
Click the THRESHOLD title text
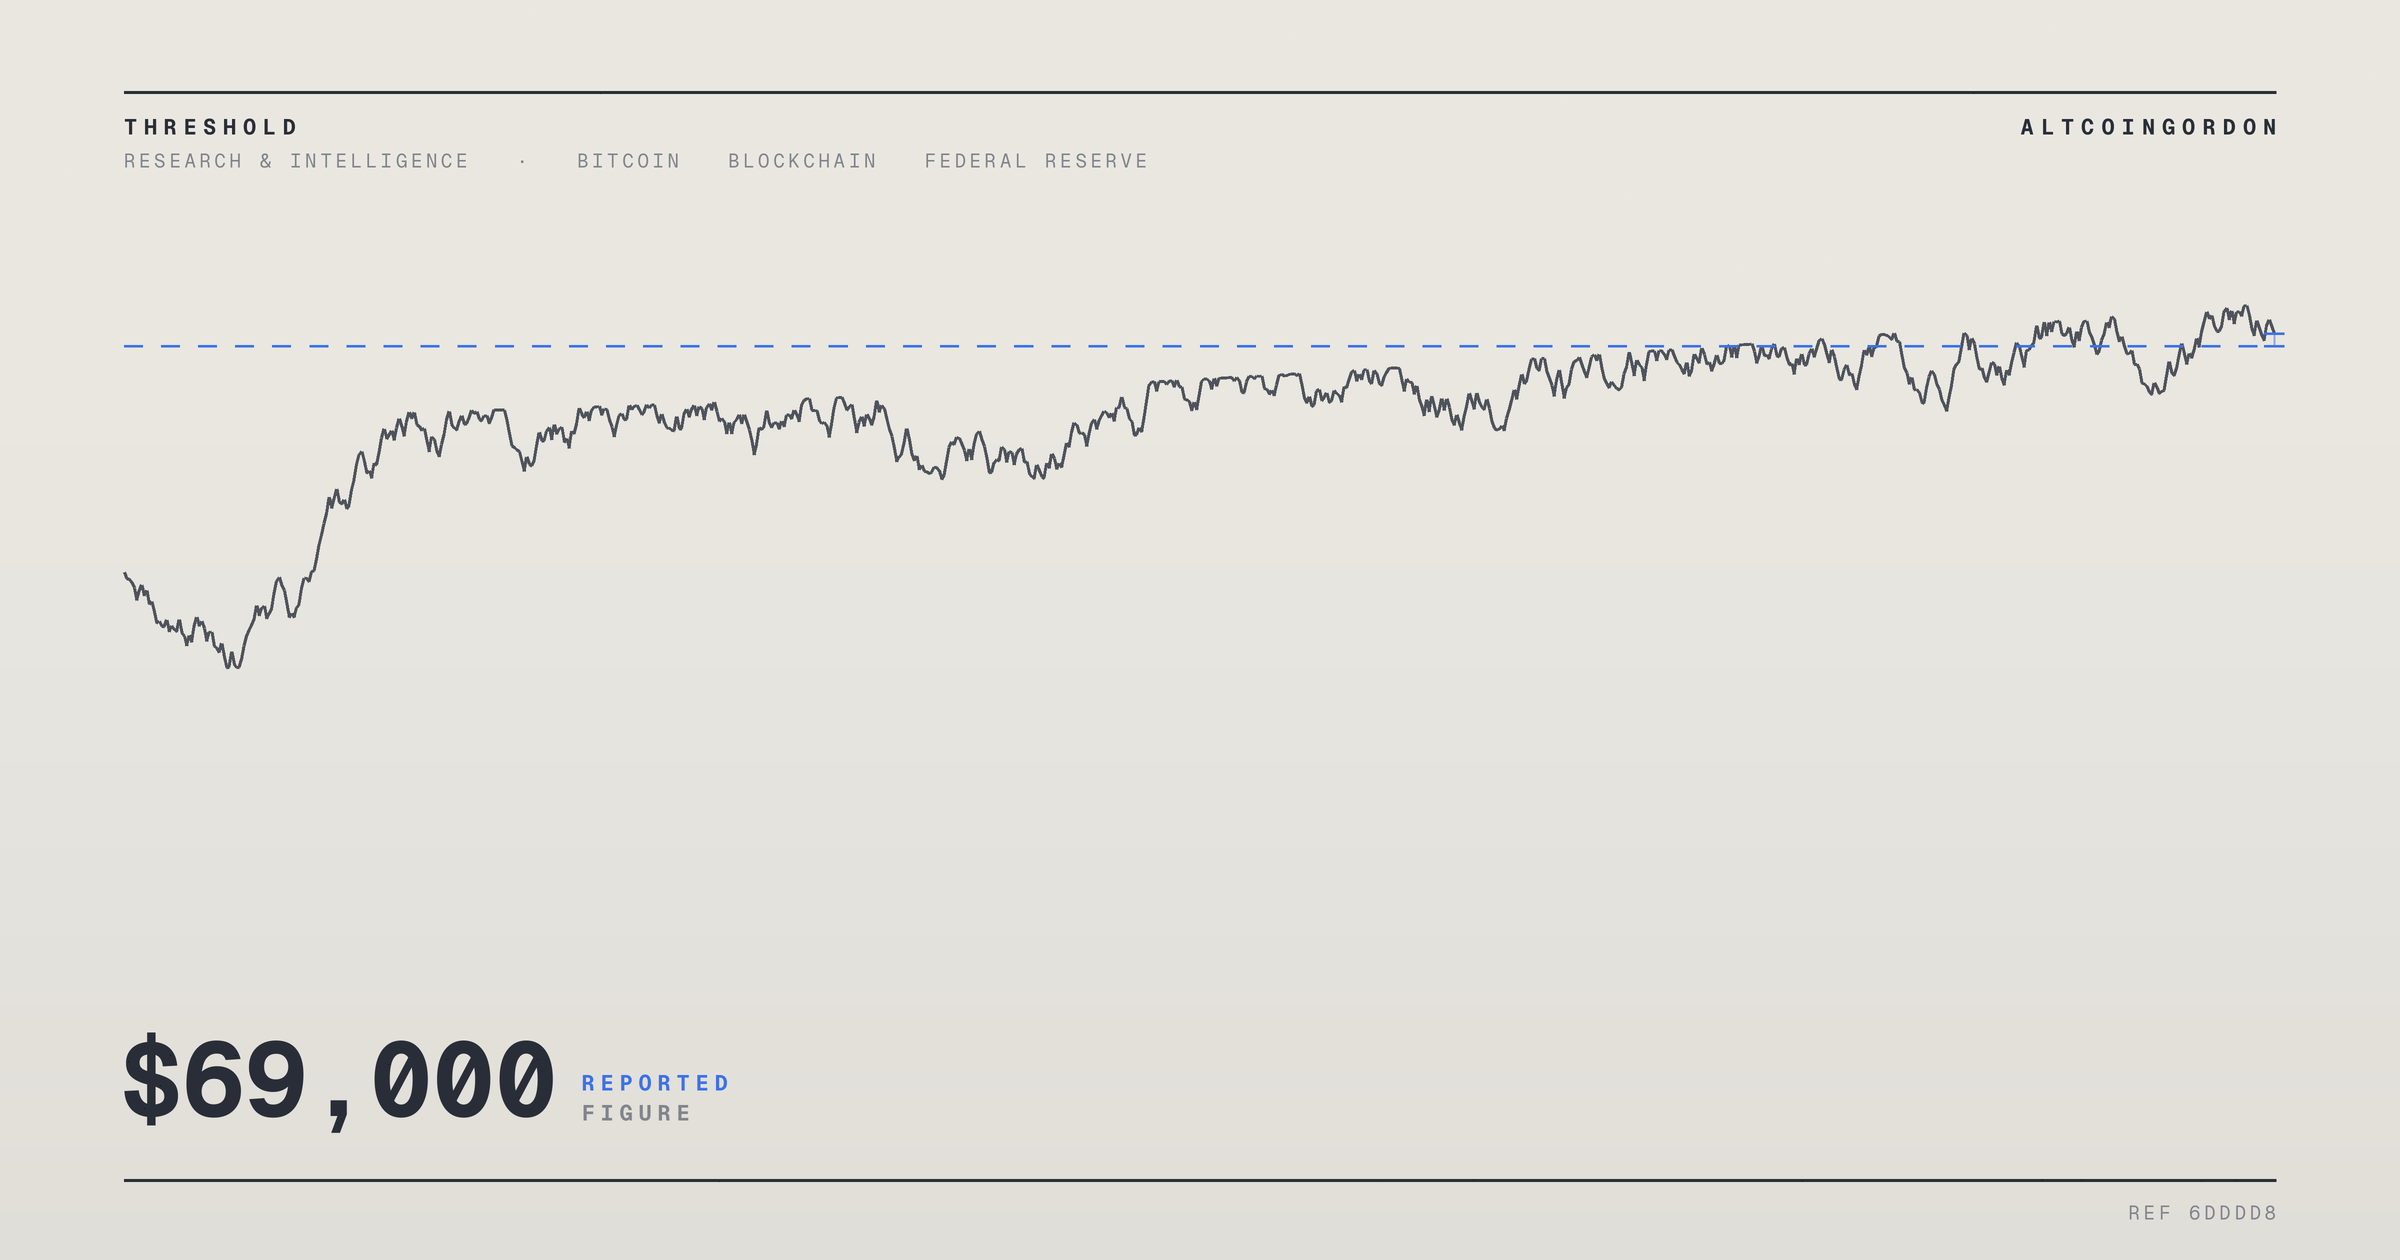[x=211, y=127]
